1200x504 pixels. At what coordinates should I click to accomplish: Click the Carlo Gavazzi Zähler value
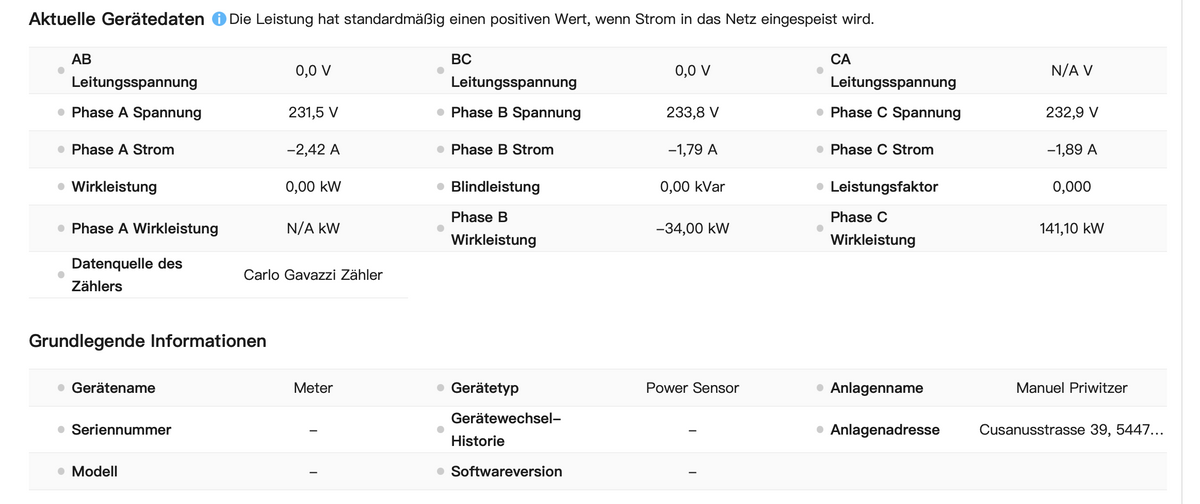pos(313,275)
